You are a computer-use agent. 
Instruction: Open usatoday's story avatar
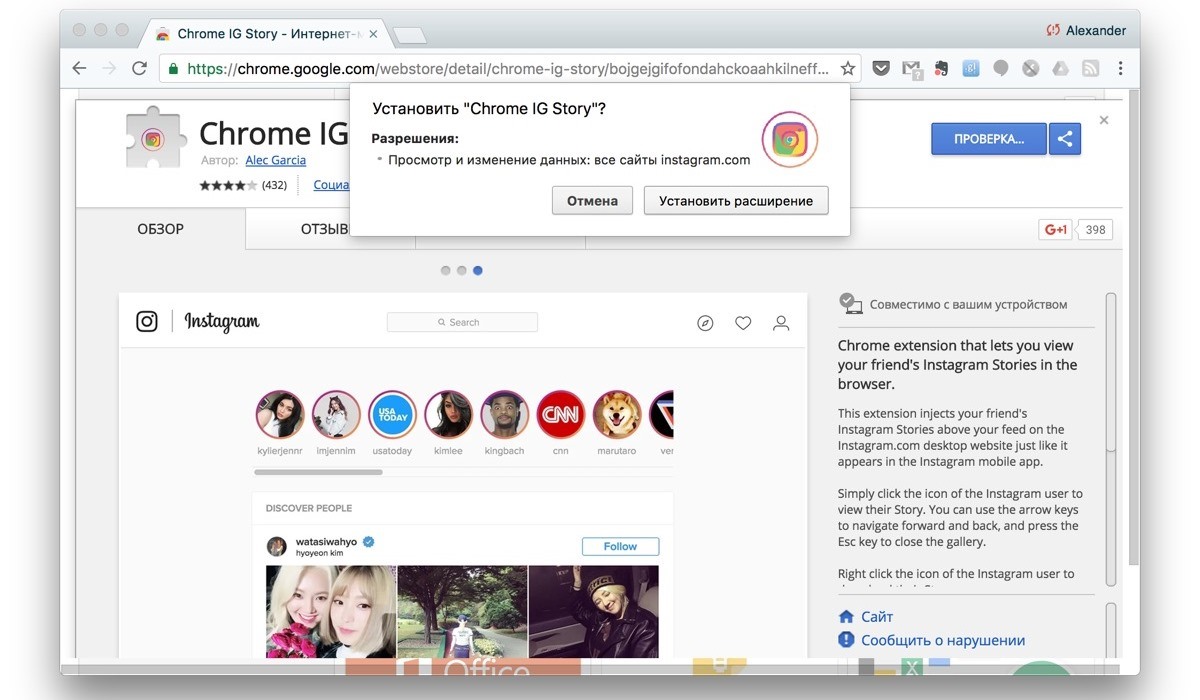click(392, 414)
